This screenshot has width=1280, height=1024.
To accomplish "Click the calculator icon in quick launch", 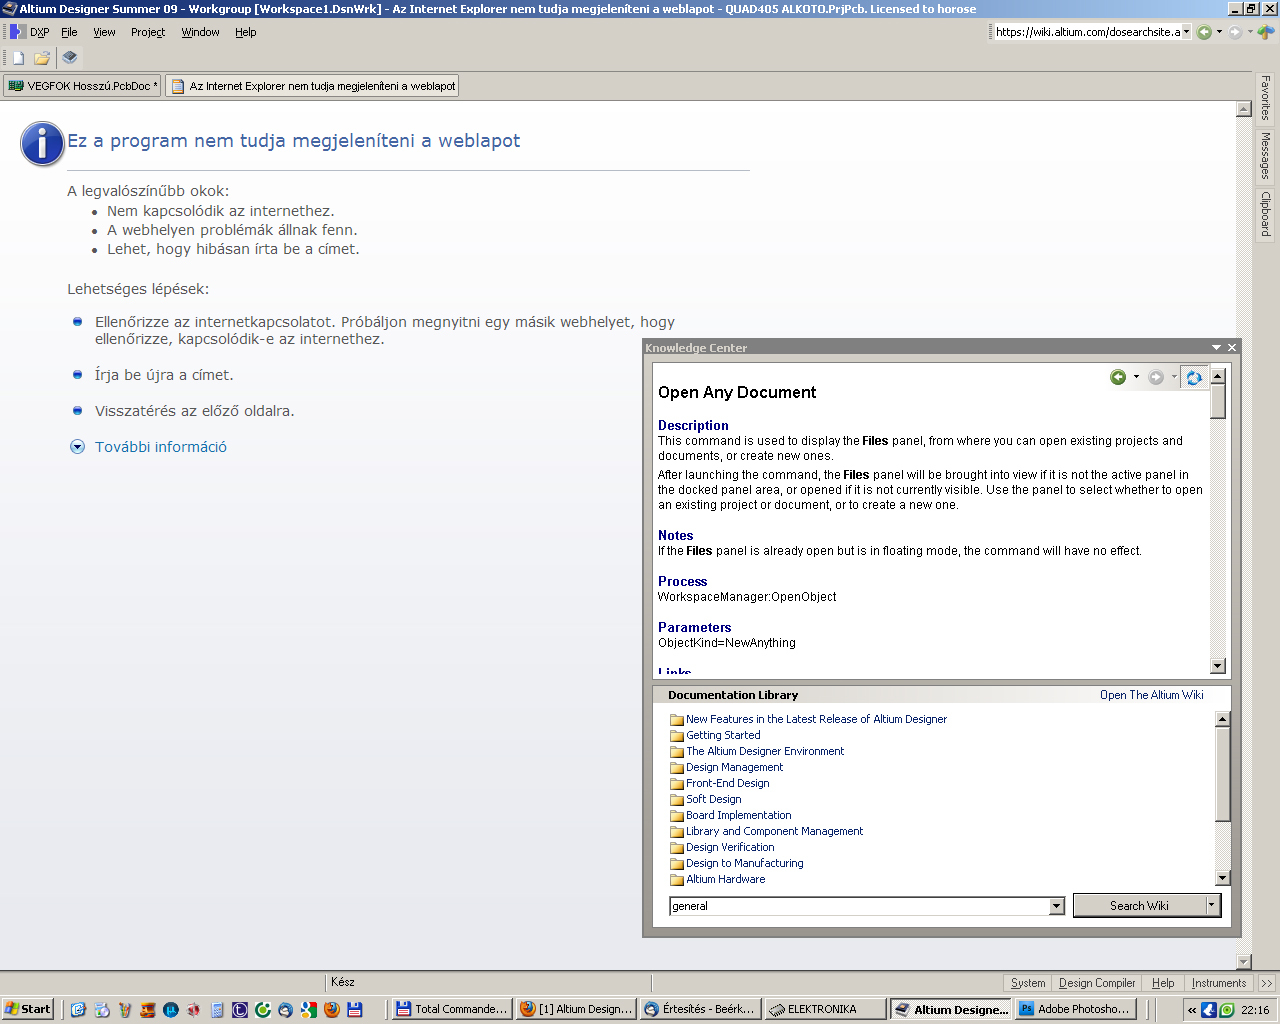I will click(x=217, y=1010).
